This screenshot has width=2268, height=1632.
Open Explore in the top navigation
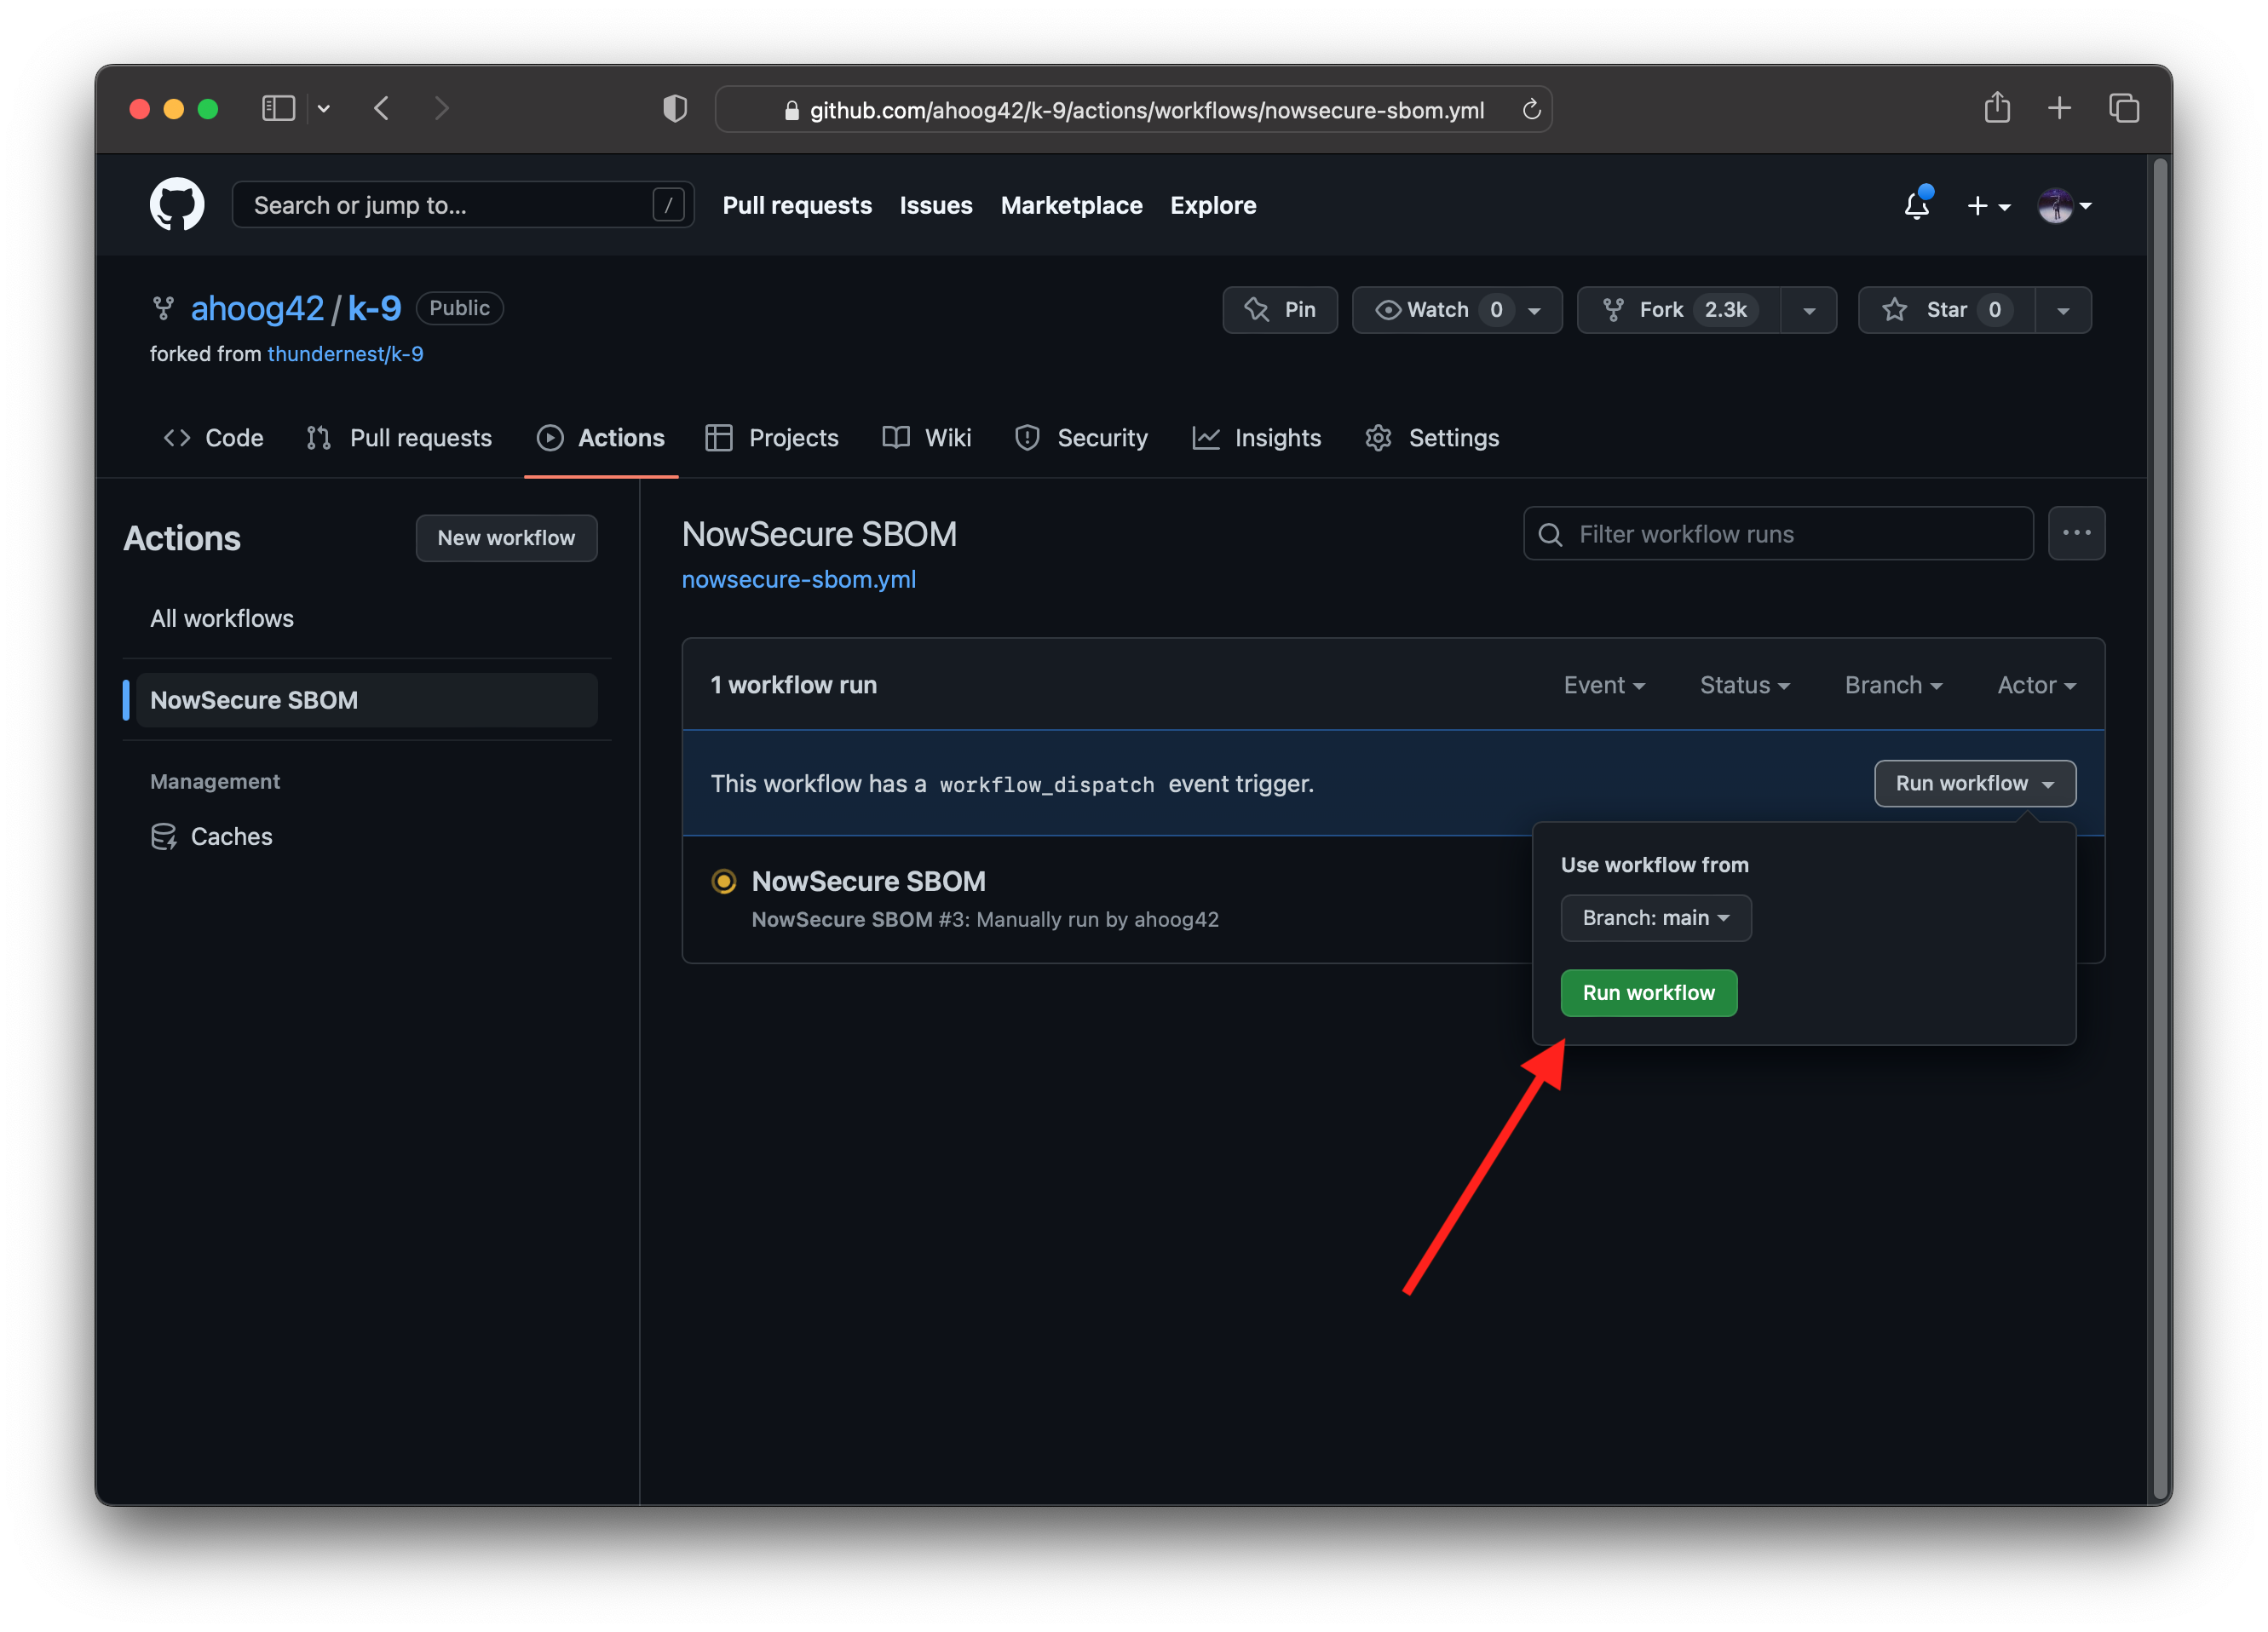click(1213, 205)
